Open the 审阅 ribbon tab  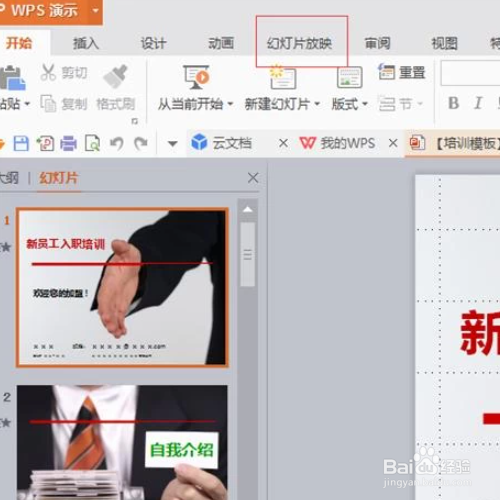pos(377,43)
